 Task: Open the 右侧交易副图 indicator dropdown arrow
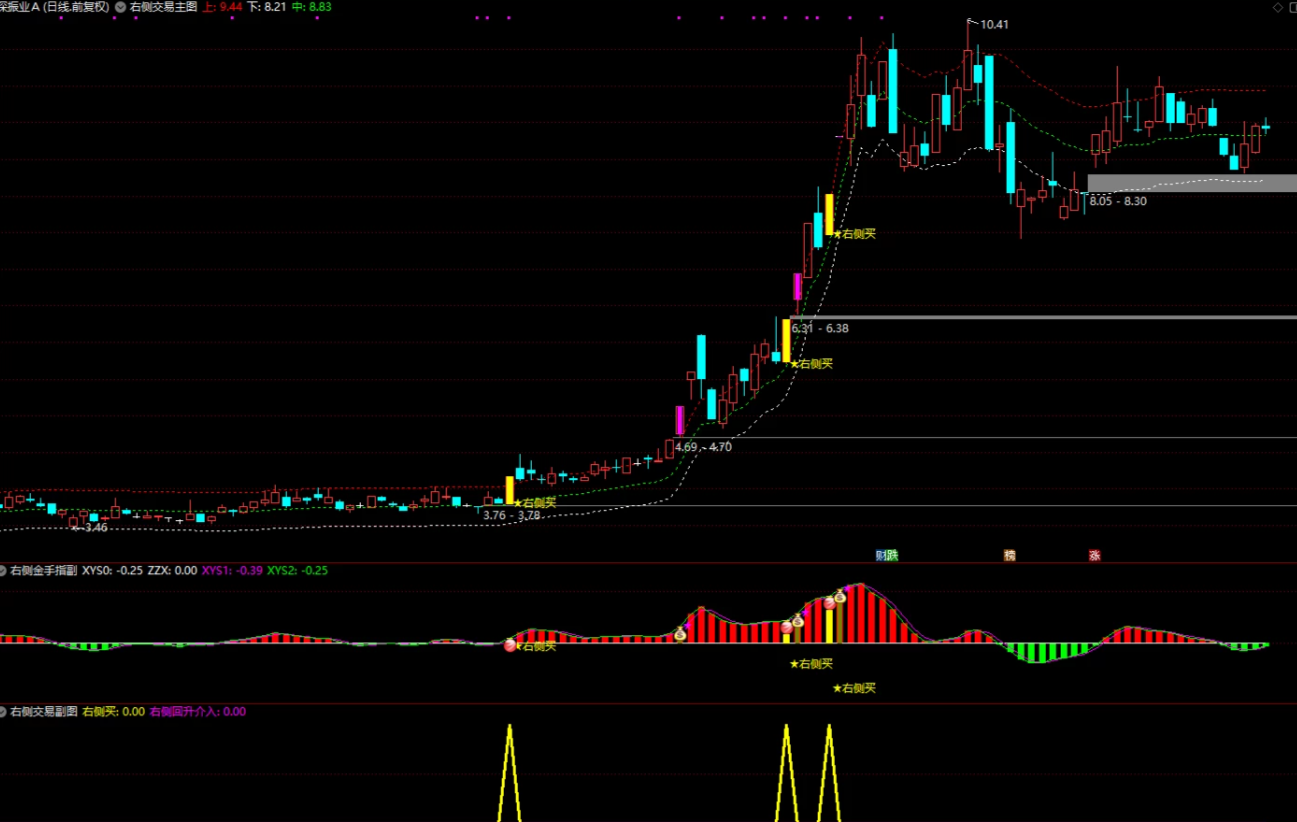click(5, 712)
